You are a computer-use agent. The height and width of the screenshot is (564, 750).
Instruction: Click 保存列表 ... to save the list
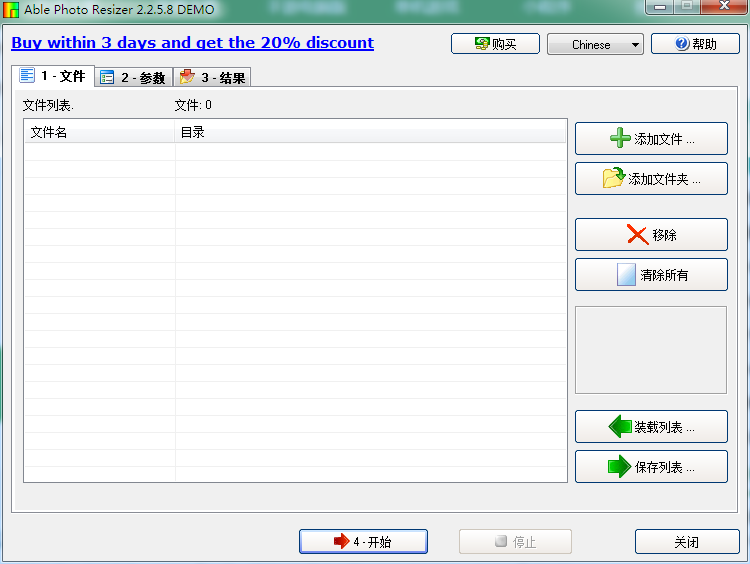[651, 466]
